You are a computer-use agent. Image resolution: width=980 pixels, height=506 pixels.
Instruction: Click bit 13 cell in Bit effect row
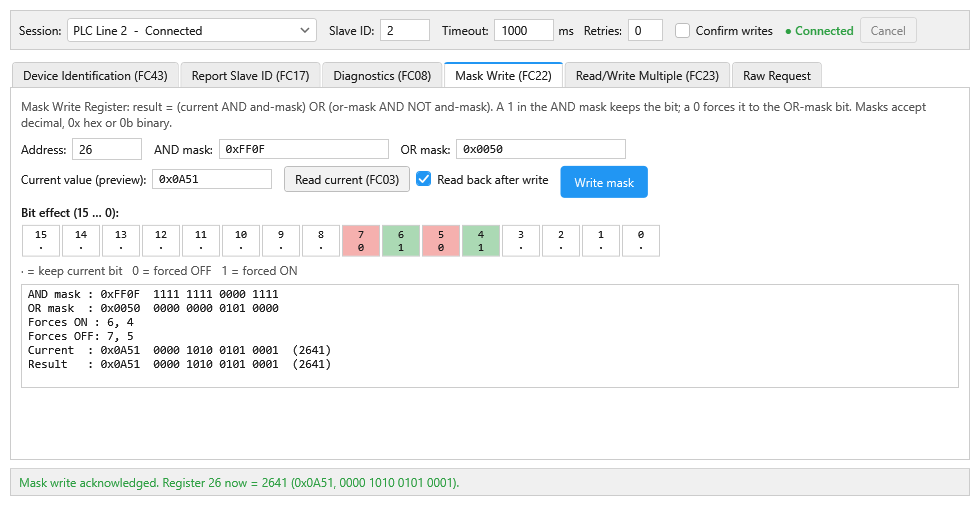click(121, 241)
